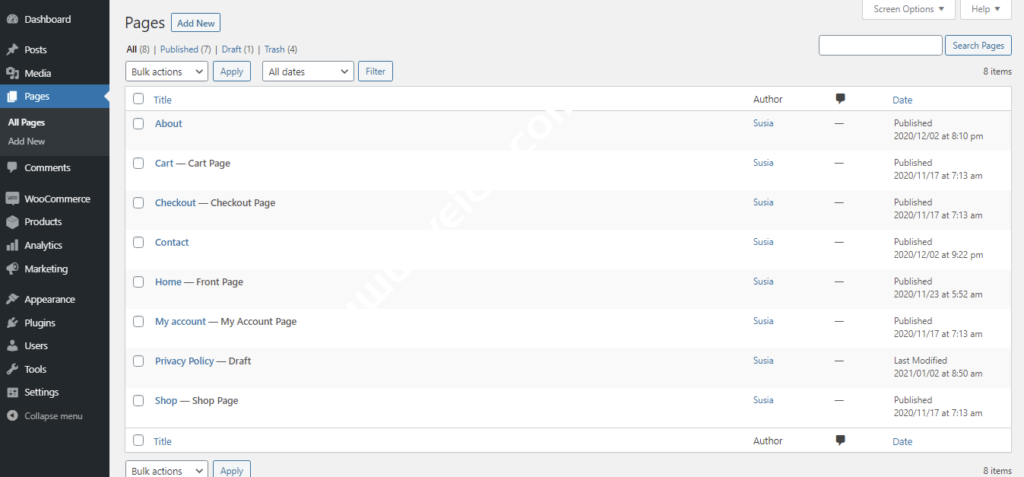Open the Cart page title link
The width and height of the screenshot is (1024, 477).
(x=164, y=163)
